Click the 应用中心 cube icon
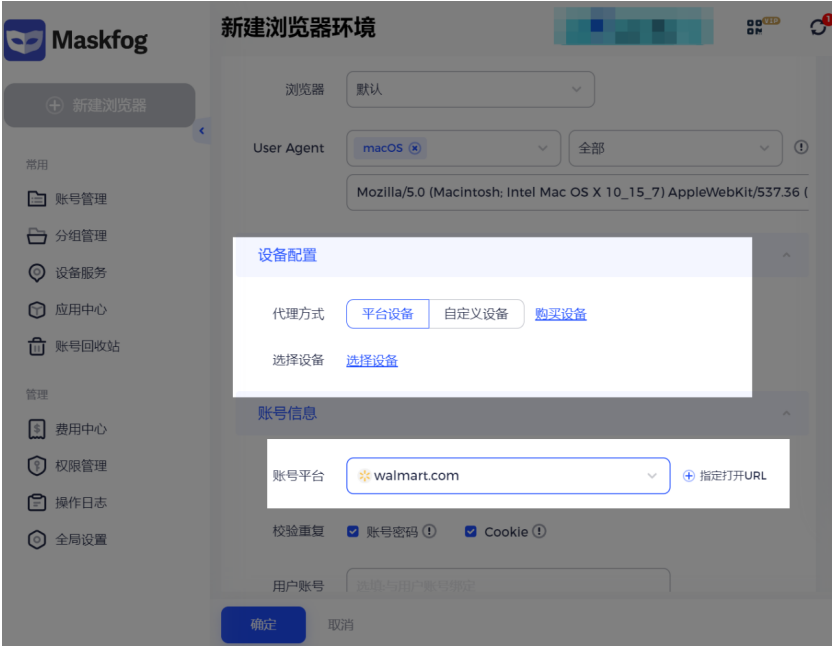832x646 pixels. tap(37, 309)
